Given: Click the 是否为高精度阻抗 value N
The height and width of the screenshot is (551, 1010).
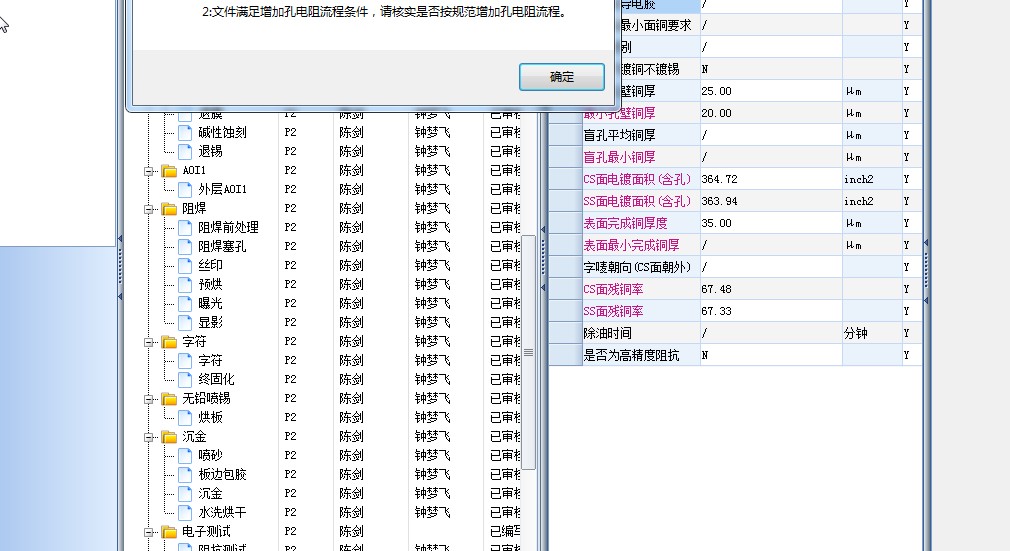Looking at the screenshot, I should click(771, 355).
